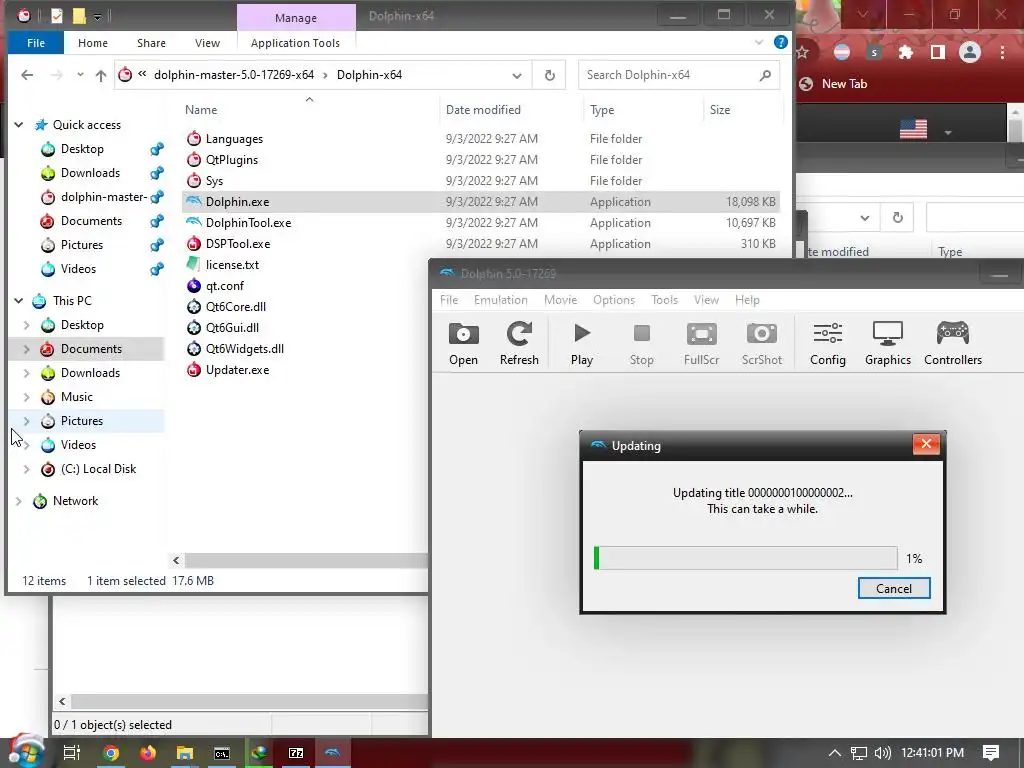Cancel the title update
This screenshot has width=1024, height=768.
893,588
